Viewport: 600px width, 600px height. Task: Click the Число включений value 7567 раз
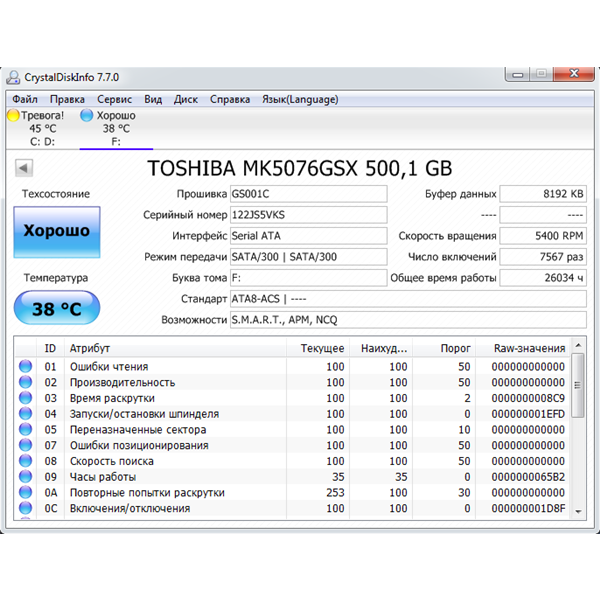(x=543, y=257)
